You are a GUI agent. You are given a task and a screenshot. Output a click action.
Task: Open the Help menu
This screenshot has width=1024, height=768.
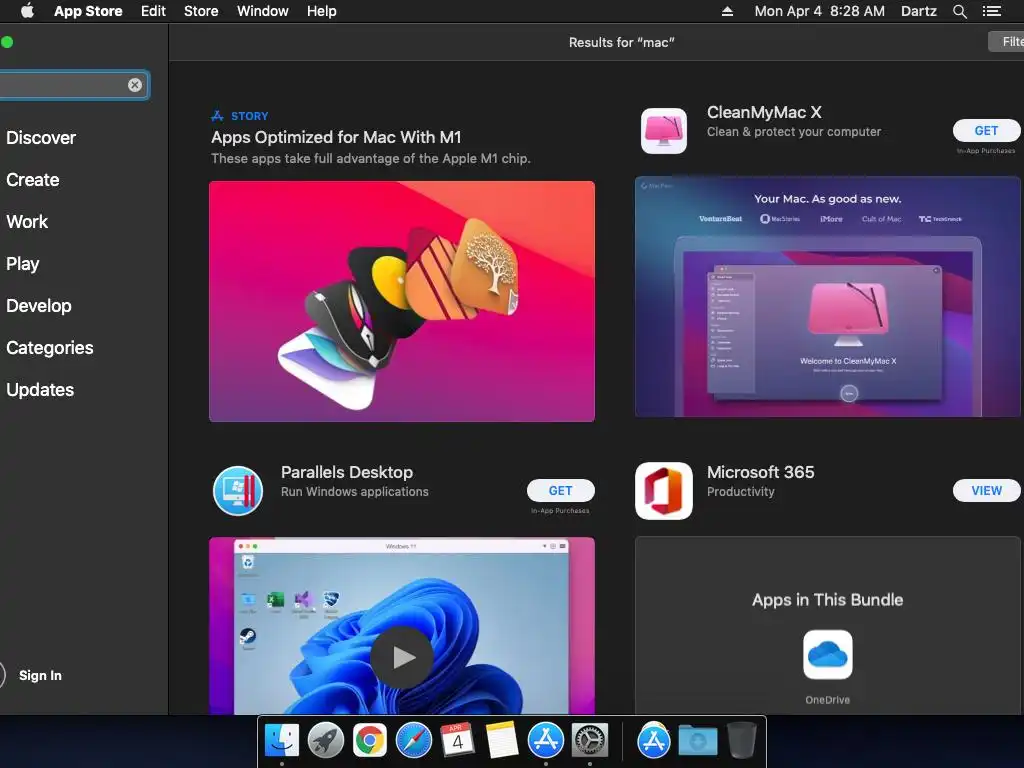(x=322, y=11)
